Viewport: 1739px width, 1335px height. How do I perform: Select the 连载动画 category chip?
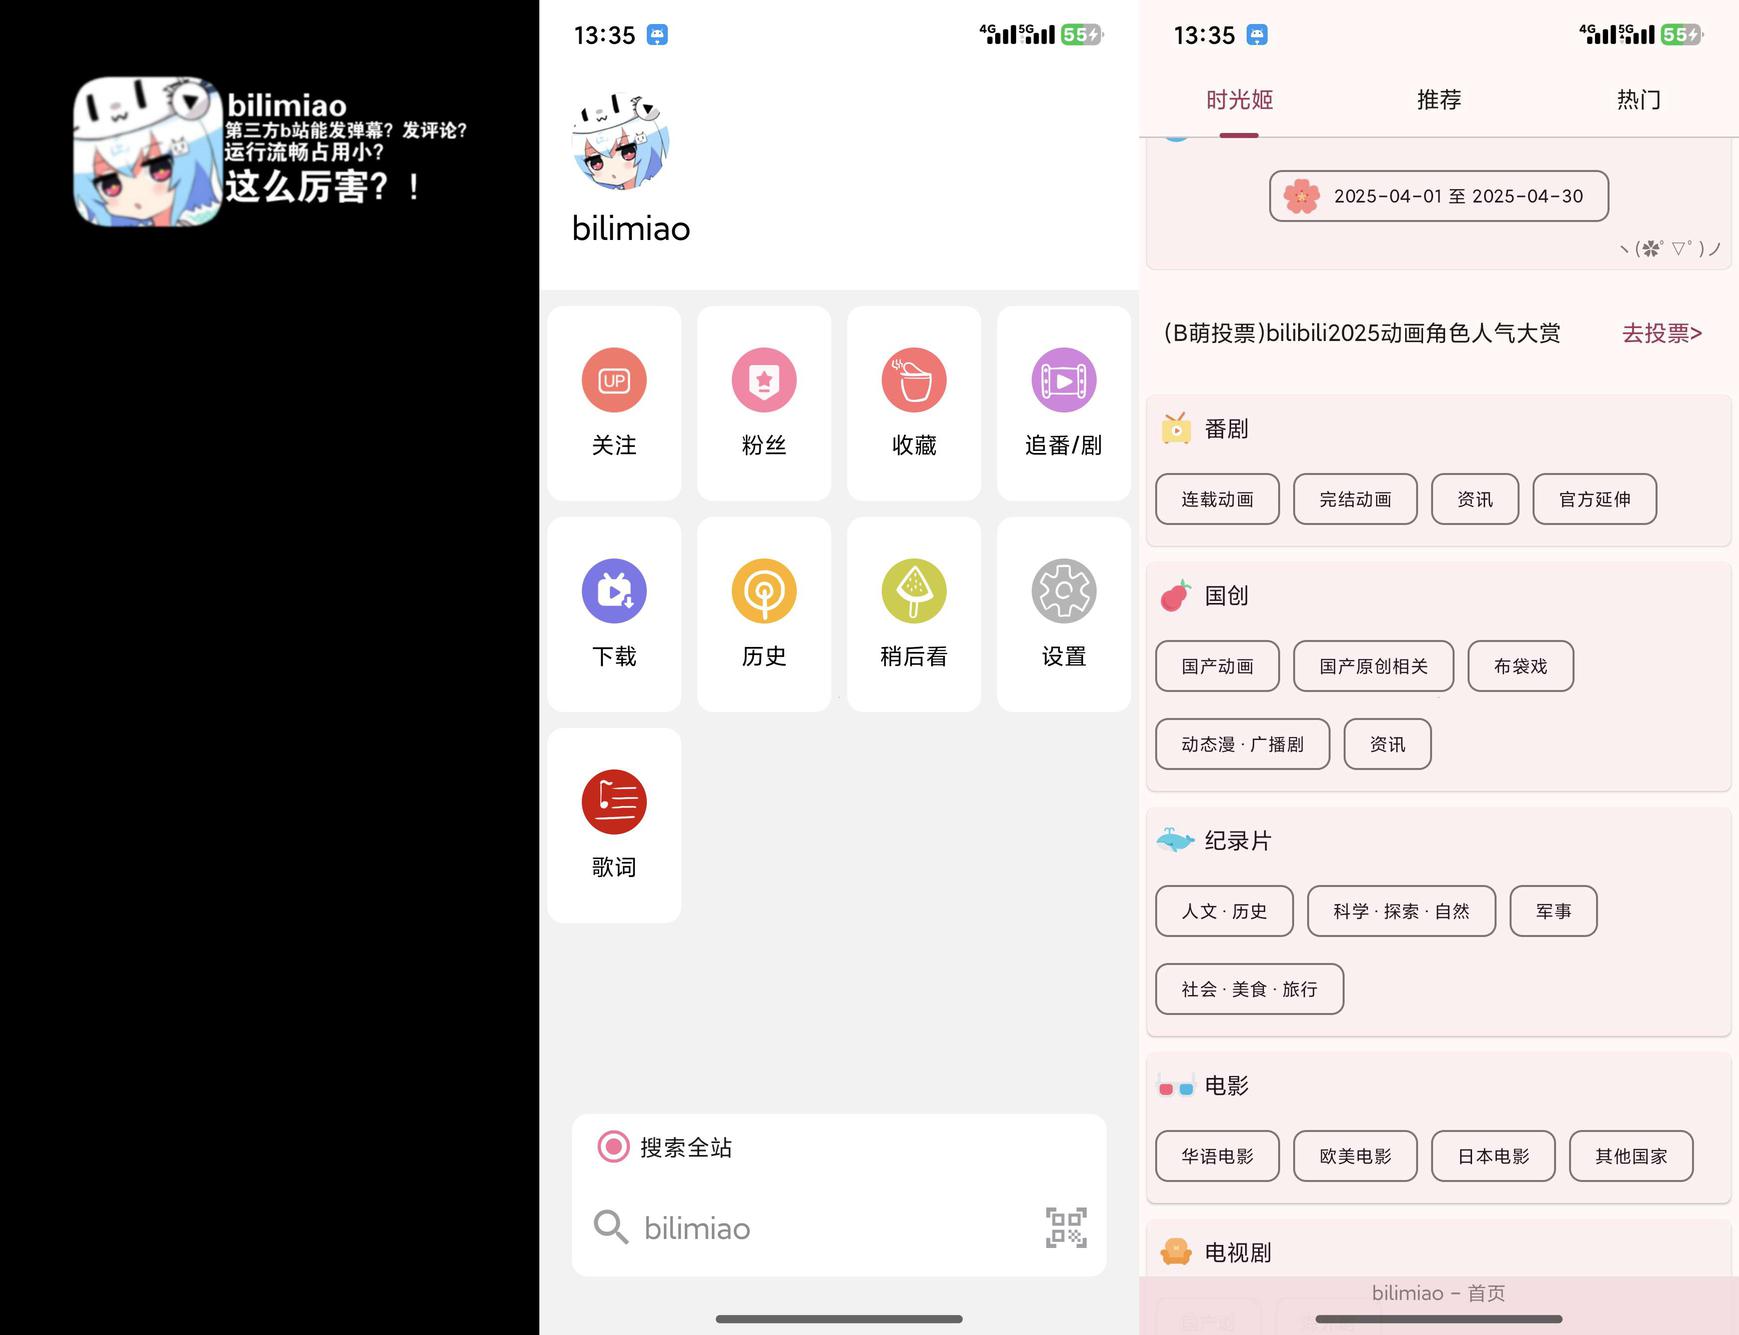1217,499
